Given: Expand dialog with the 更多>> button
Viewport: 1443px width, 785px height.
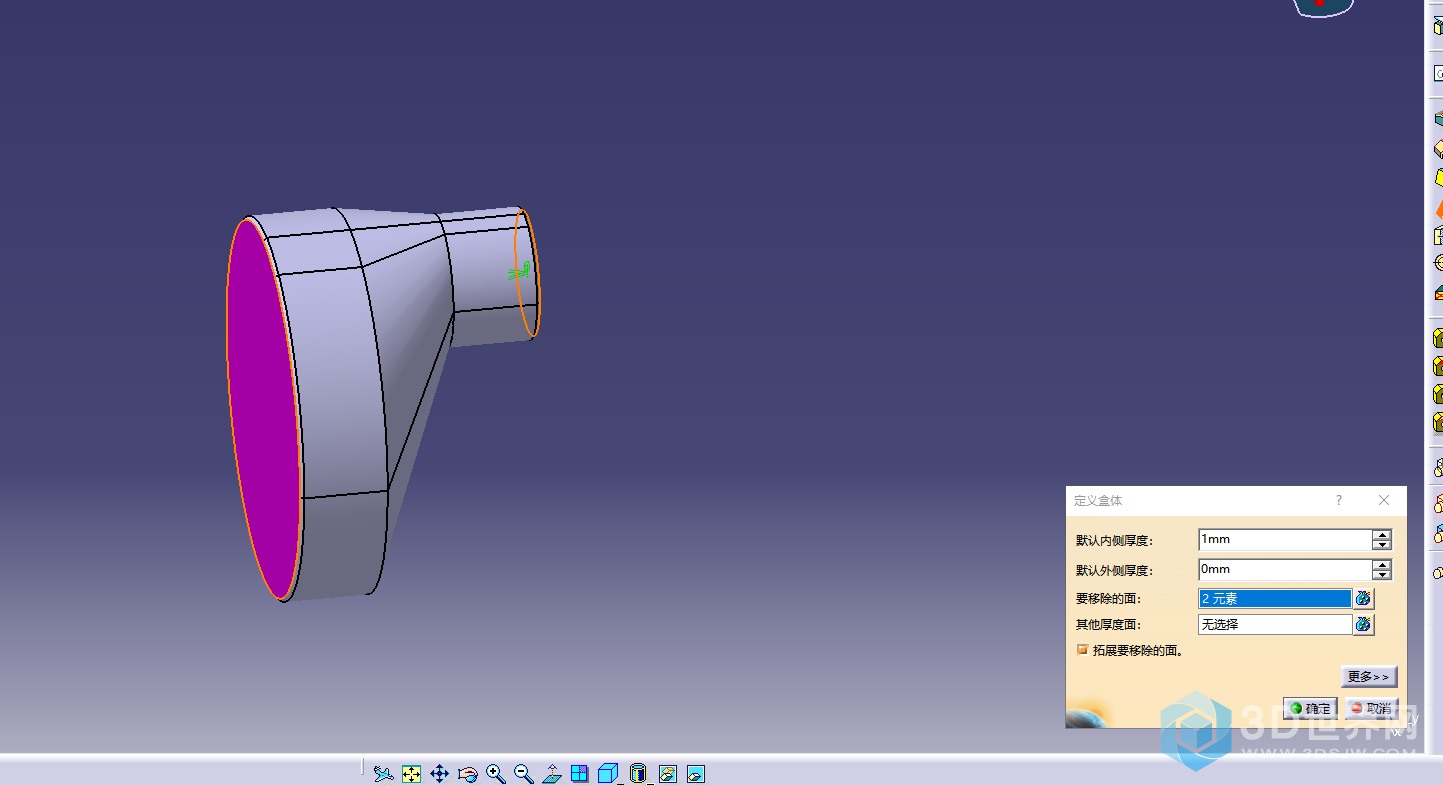Looking at the screenshot, I should pyautogui.click(x=1368, y=677).
